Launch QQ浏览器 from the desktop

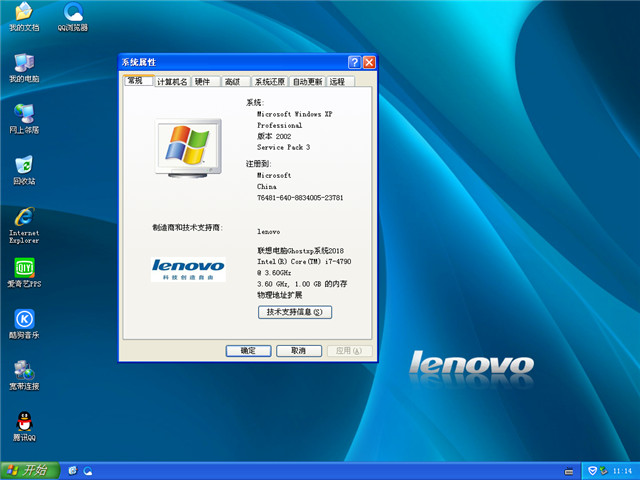73,14
